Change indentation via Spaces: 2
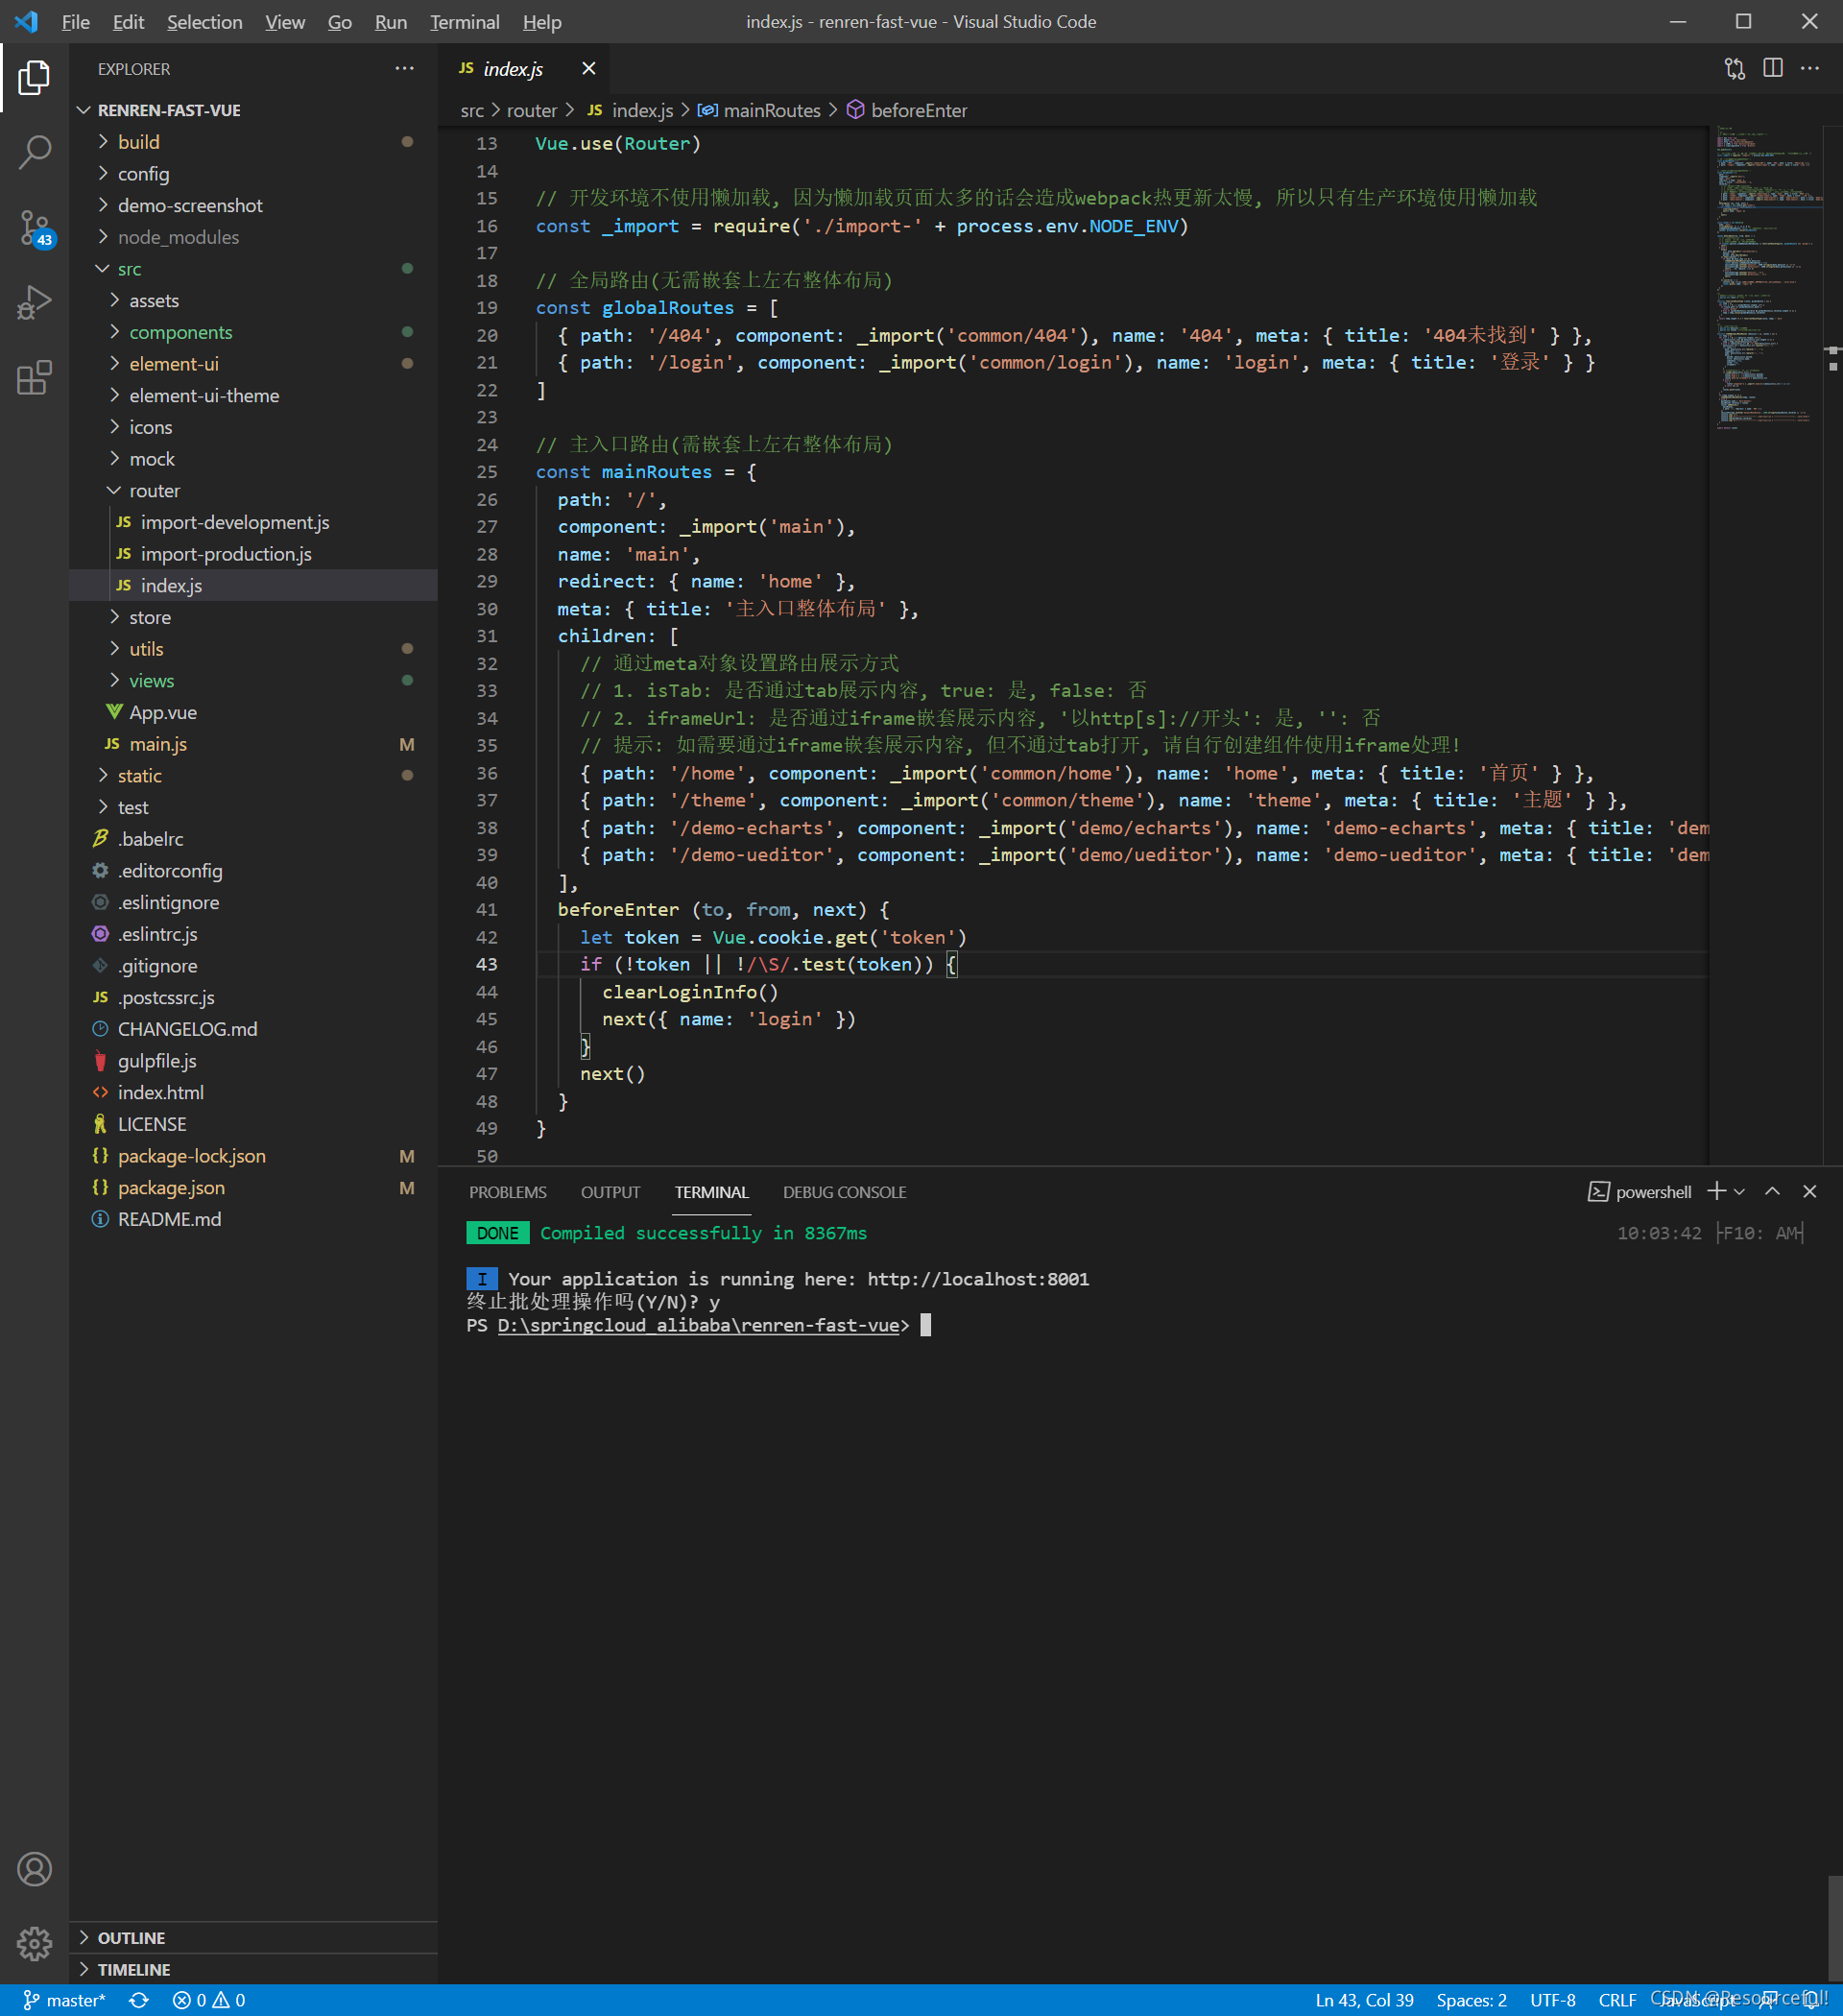Screen dimensions: 1843x2016 (x=1471, y=2000)
